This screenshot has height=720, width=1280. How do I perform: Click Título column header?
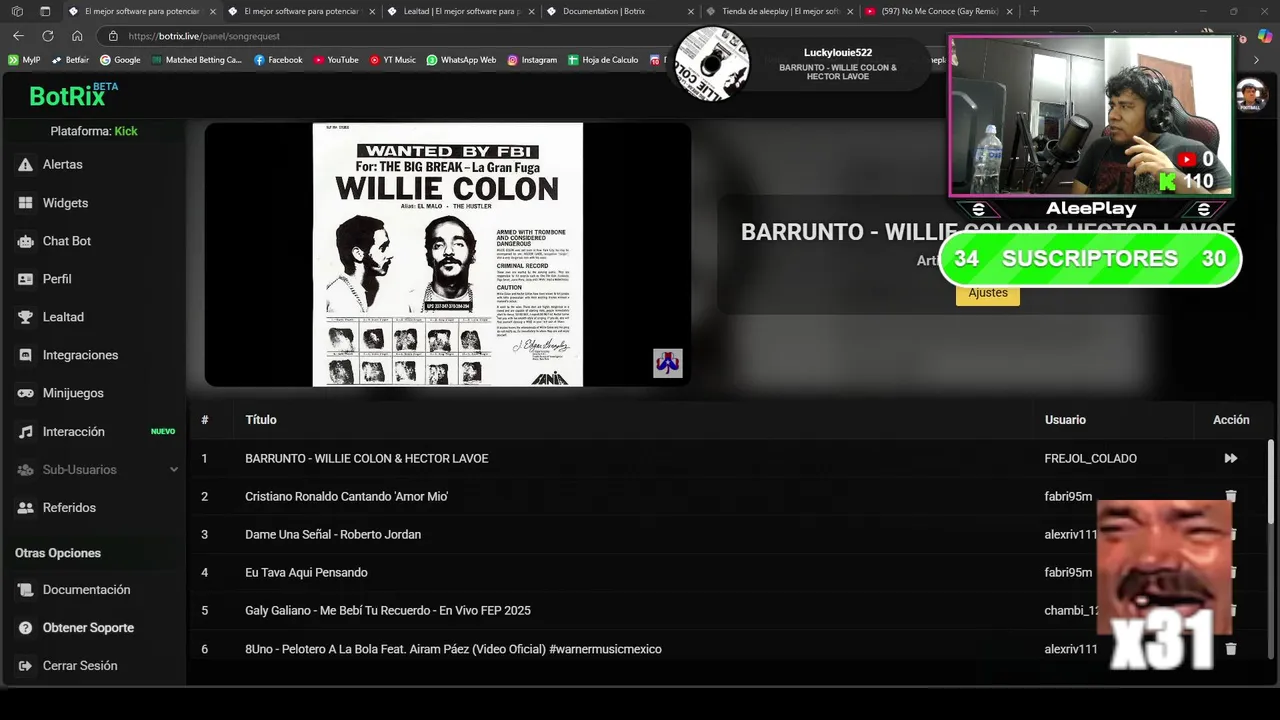261,420
